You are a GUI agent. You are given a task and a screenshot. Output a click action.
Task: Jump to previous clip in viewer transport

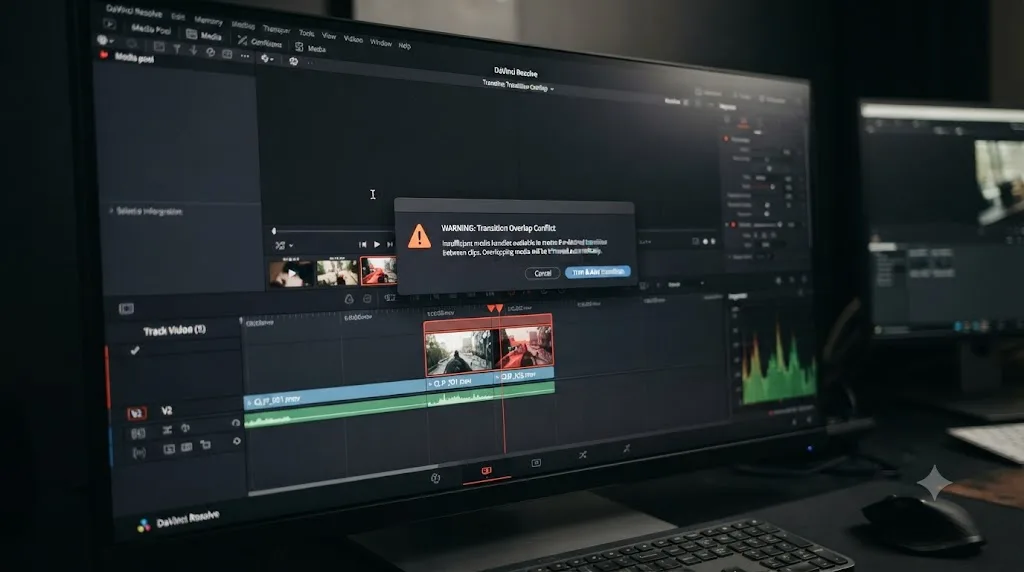pyautogui.click(x=362, y=244)
